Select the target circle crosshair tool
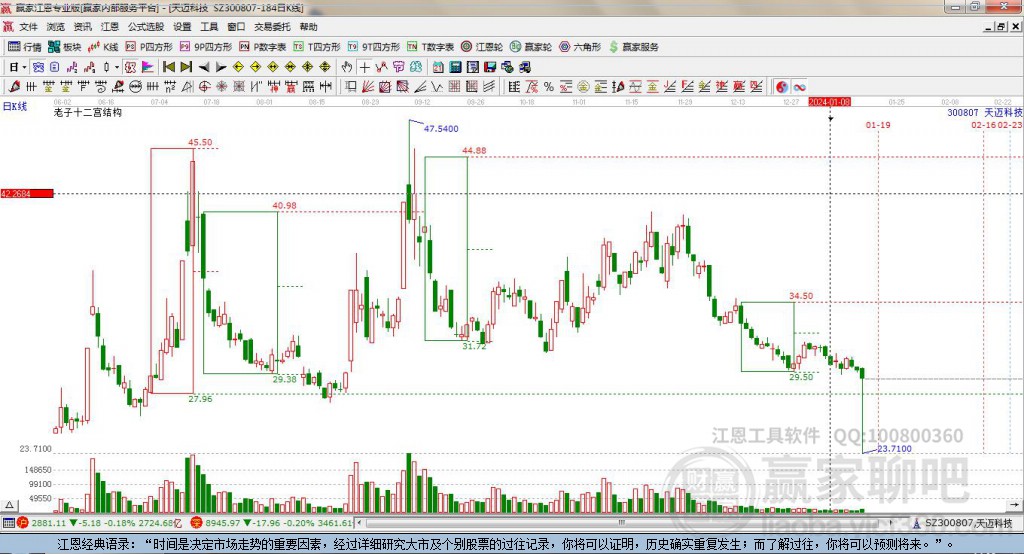This screenshot has width=1024, height=554. 204,87
